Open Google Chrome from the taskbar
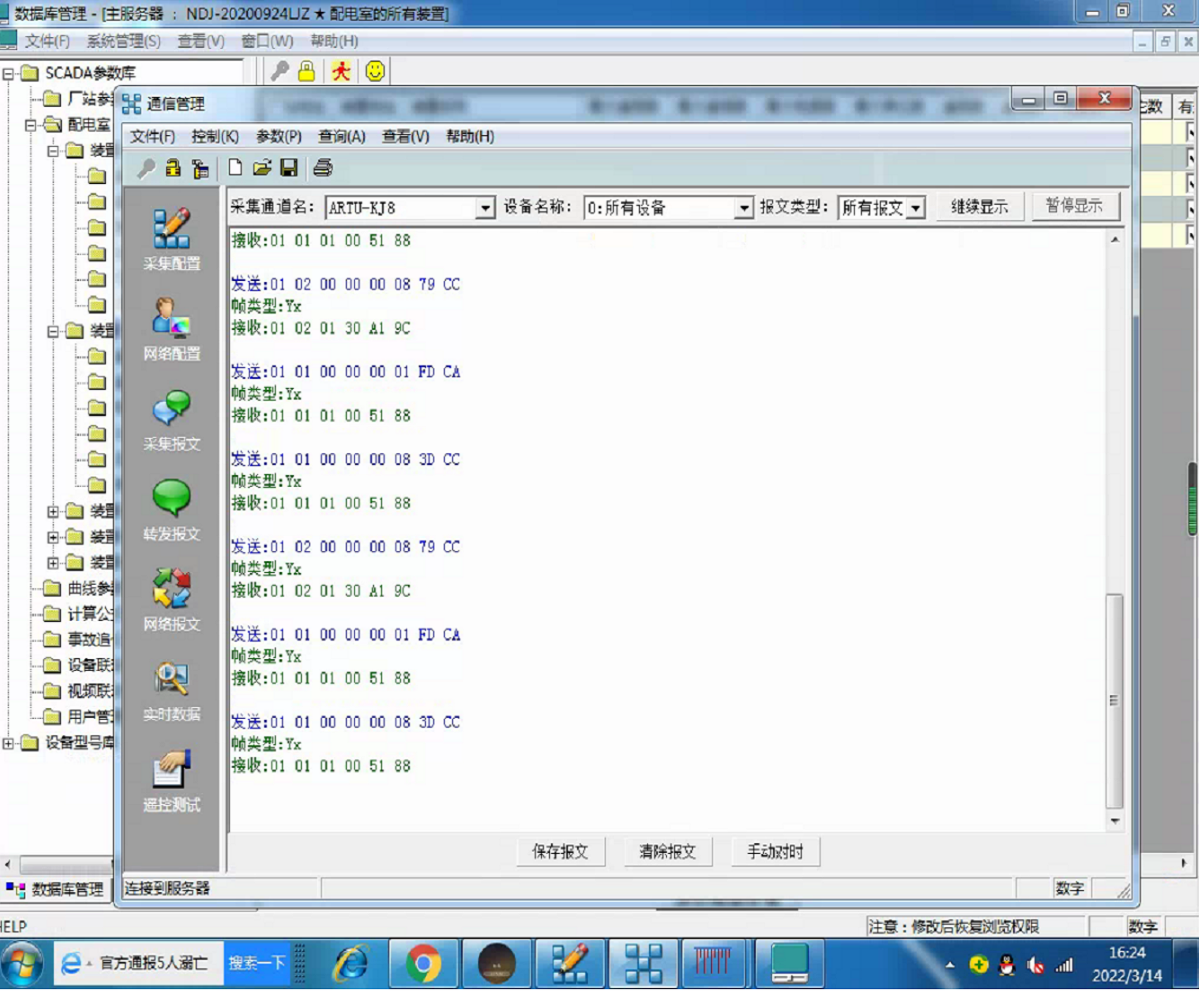Image resolution: width=1200 pixels, height=1000 pixels. (x=424, y=964)
